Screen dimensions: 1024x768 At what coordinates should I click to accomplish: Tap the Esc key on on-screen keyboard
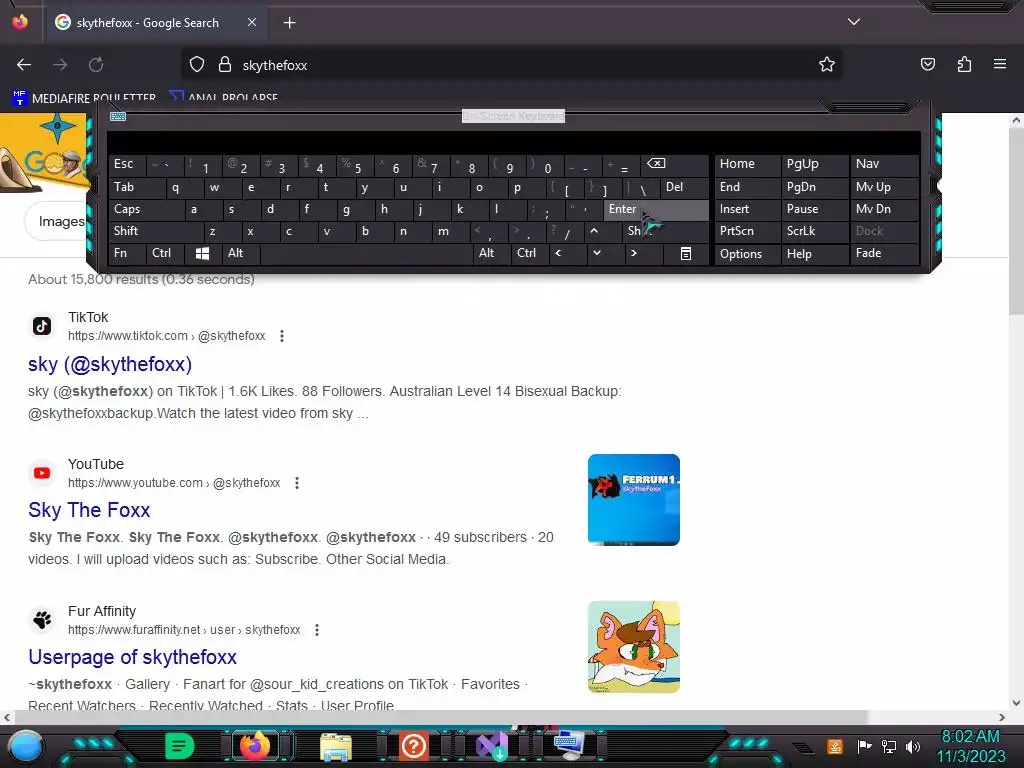(x=126, y=164)
